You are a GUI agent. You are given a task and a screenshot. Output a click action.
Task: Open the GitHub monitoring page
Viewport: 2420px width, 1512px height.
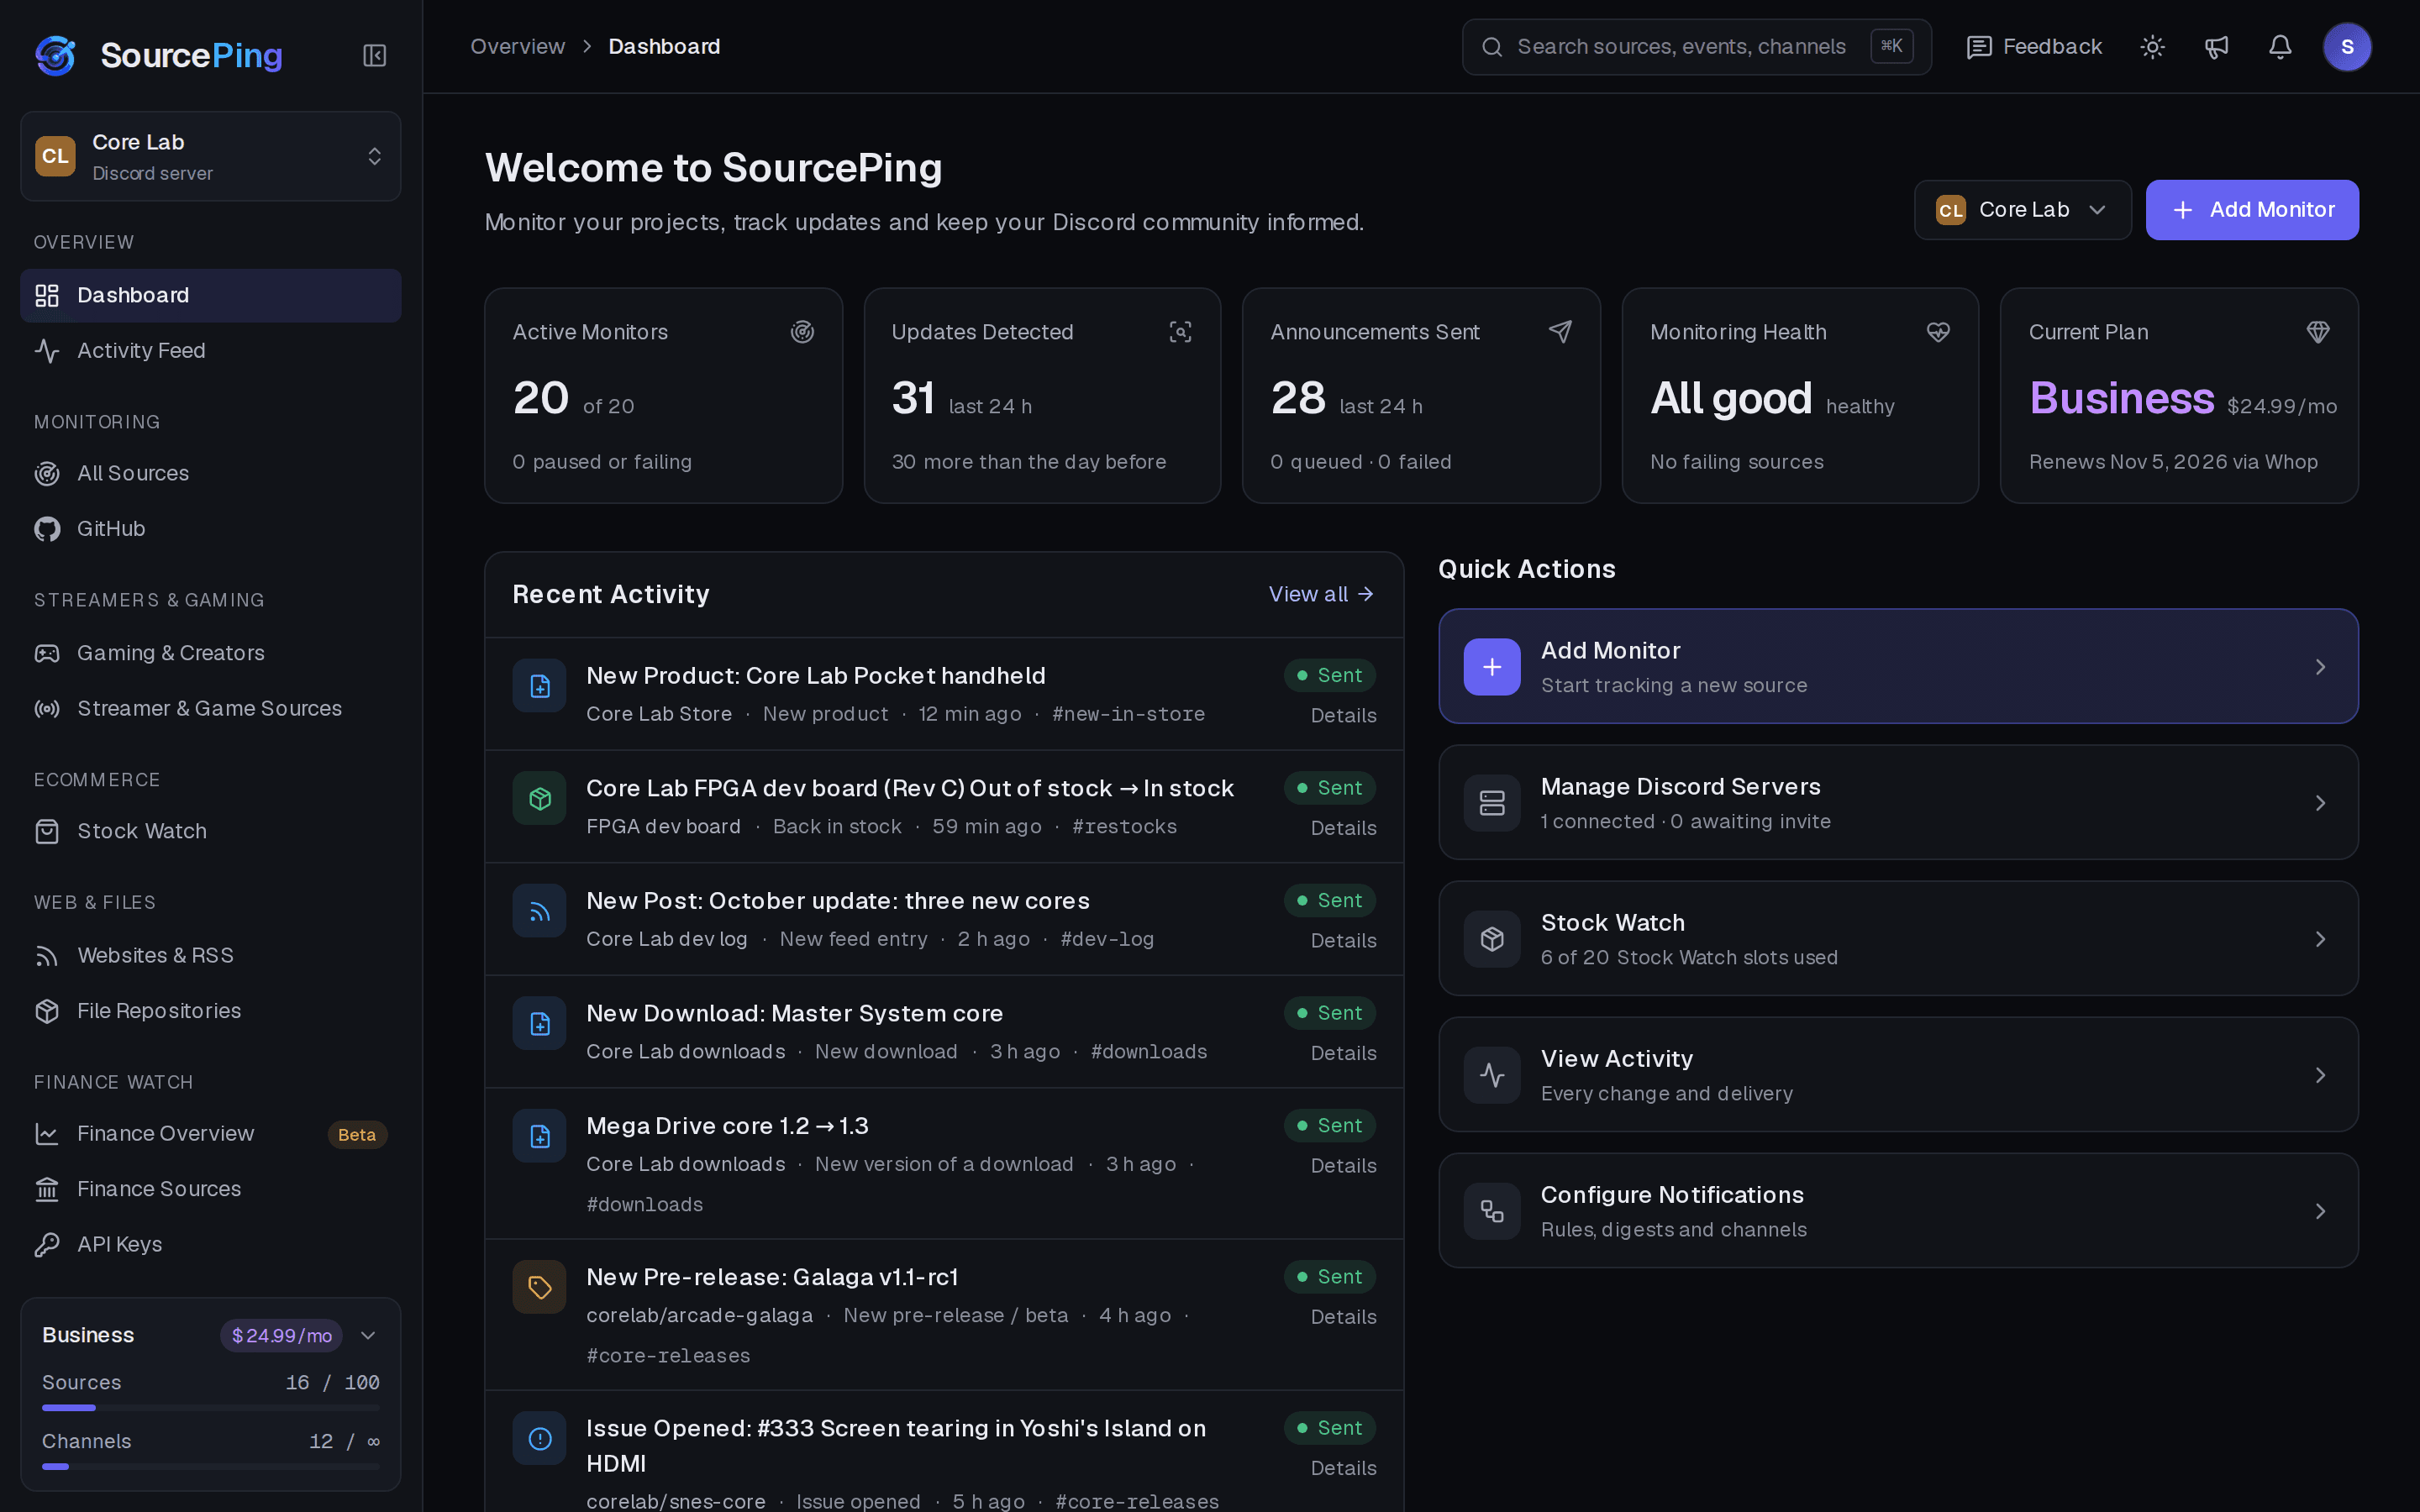210,529
